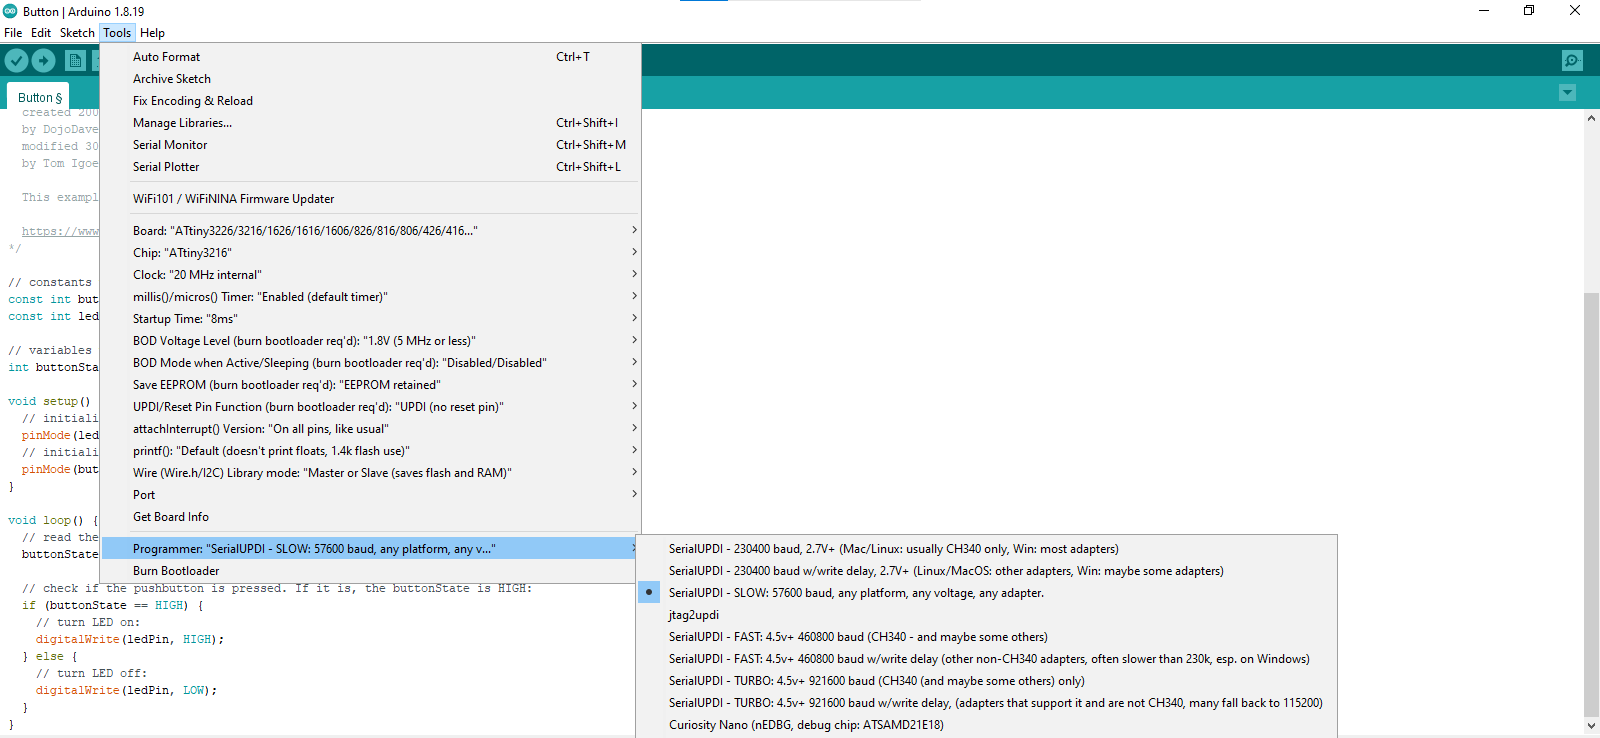The image size is (1600, 738).
Task: Click the Verify checkmark toolbar icon
Action: (16, 60)
